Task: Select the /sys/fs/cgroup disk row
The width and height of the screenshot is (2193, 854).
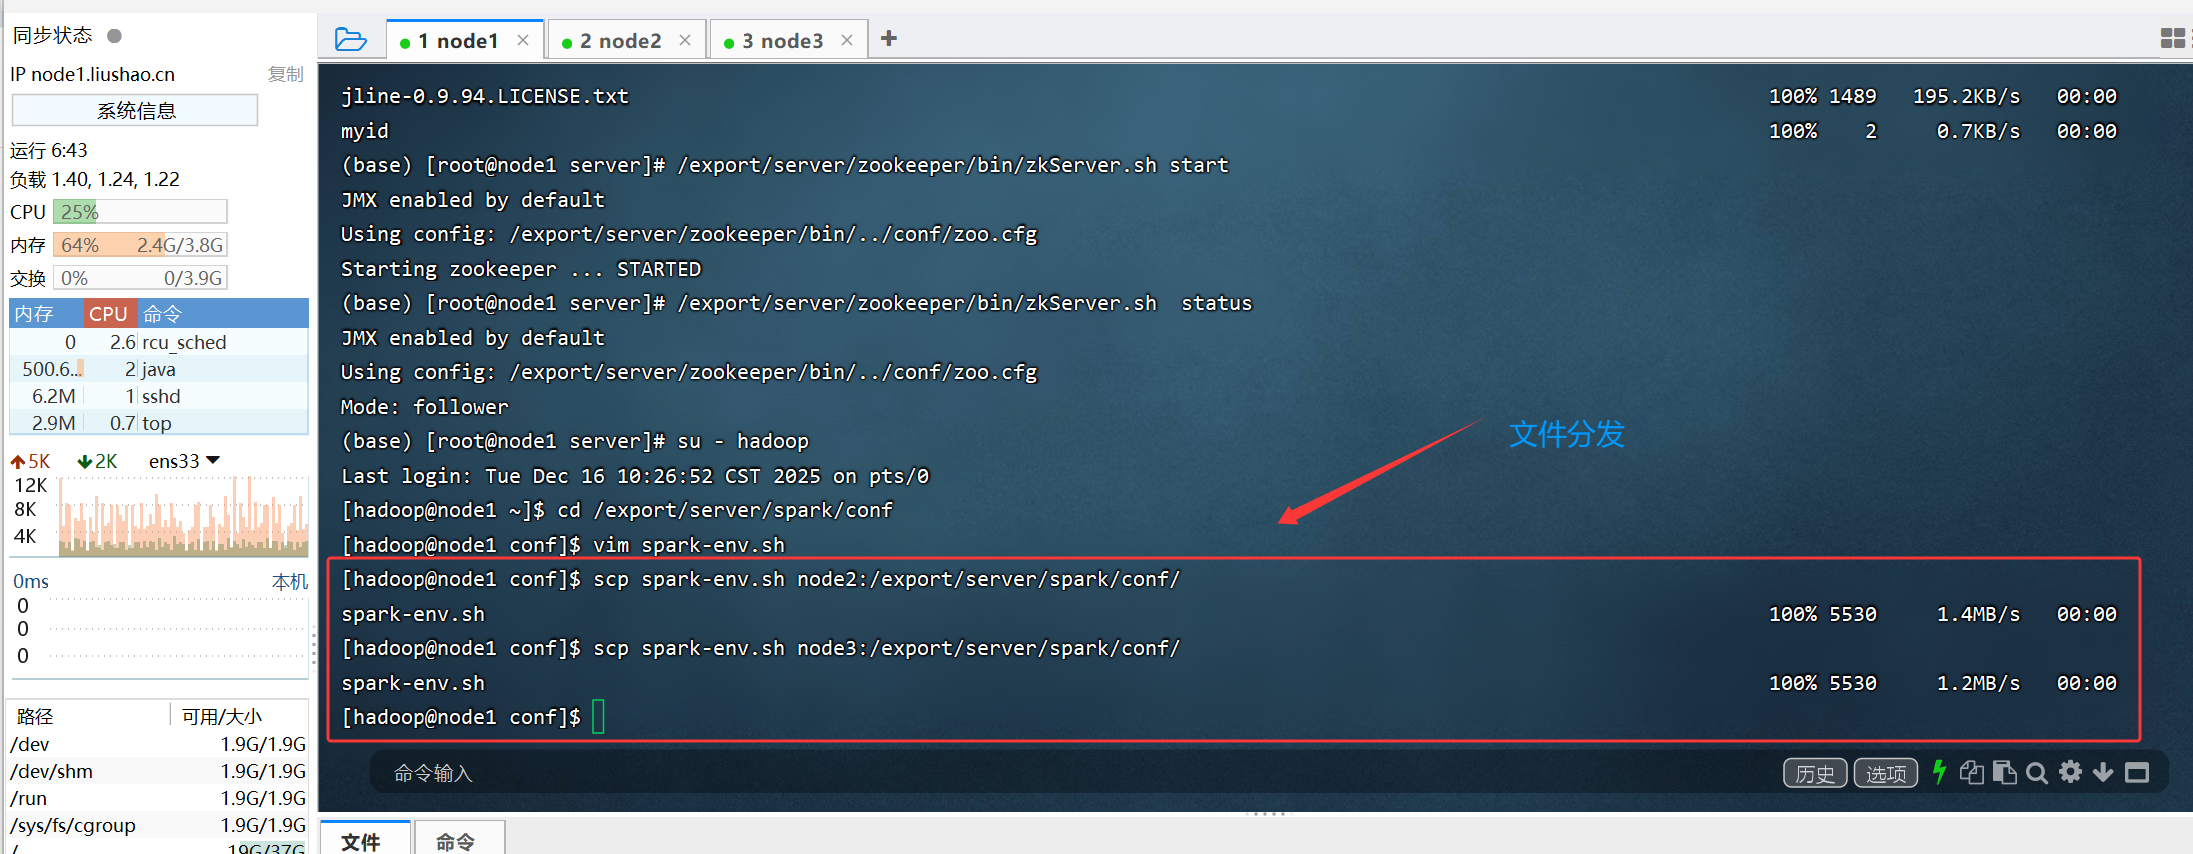Action: coord(159,825)
